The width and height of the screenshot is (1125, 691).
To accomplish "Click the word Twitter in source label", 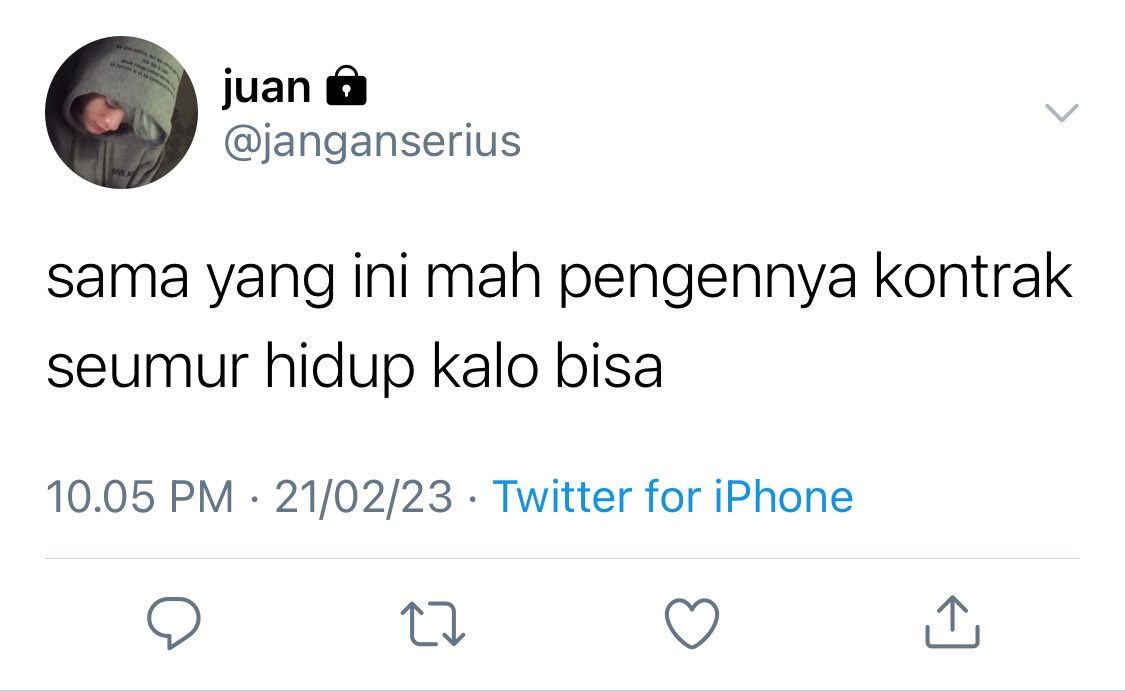I will tap(562, 497).
